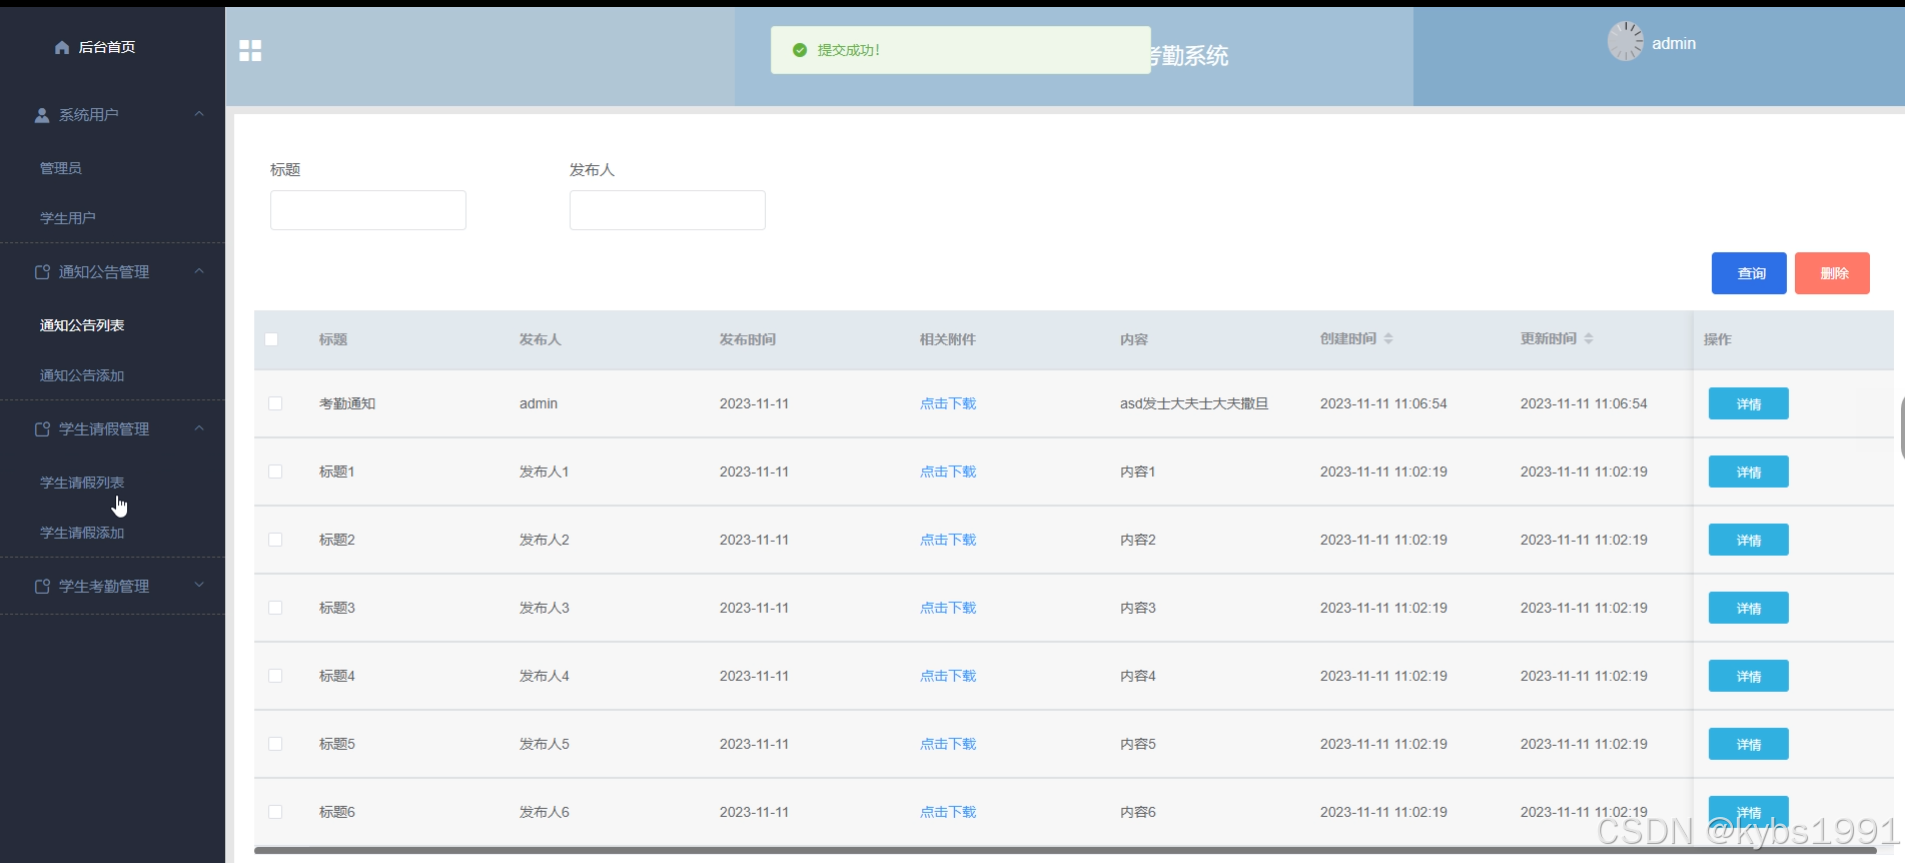
Task: Click the admin username in header
Action: pos(1673,44)
